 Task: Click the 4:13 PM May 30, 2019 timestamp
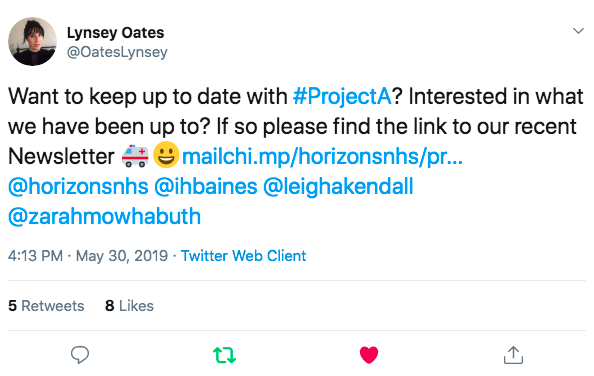coord(88,256)
